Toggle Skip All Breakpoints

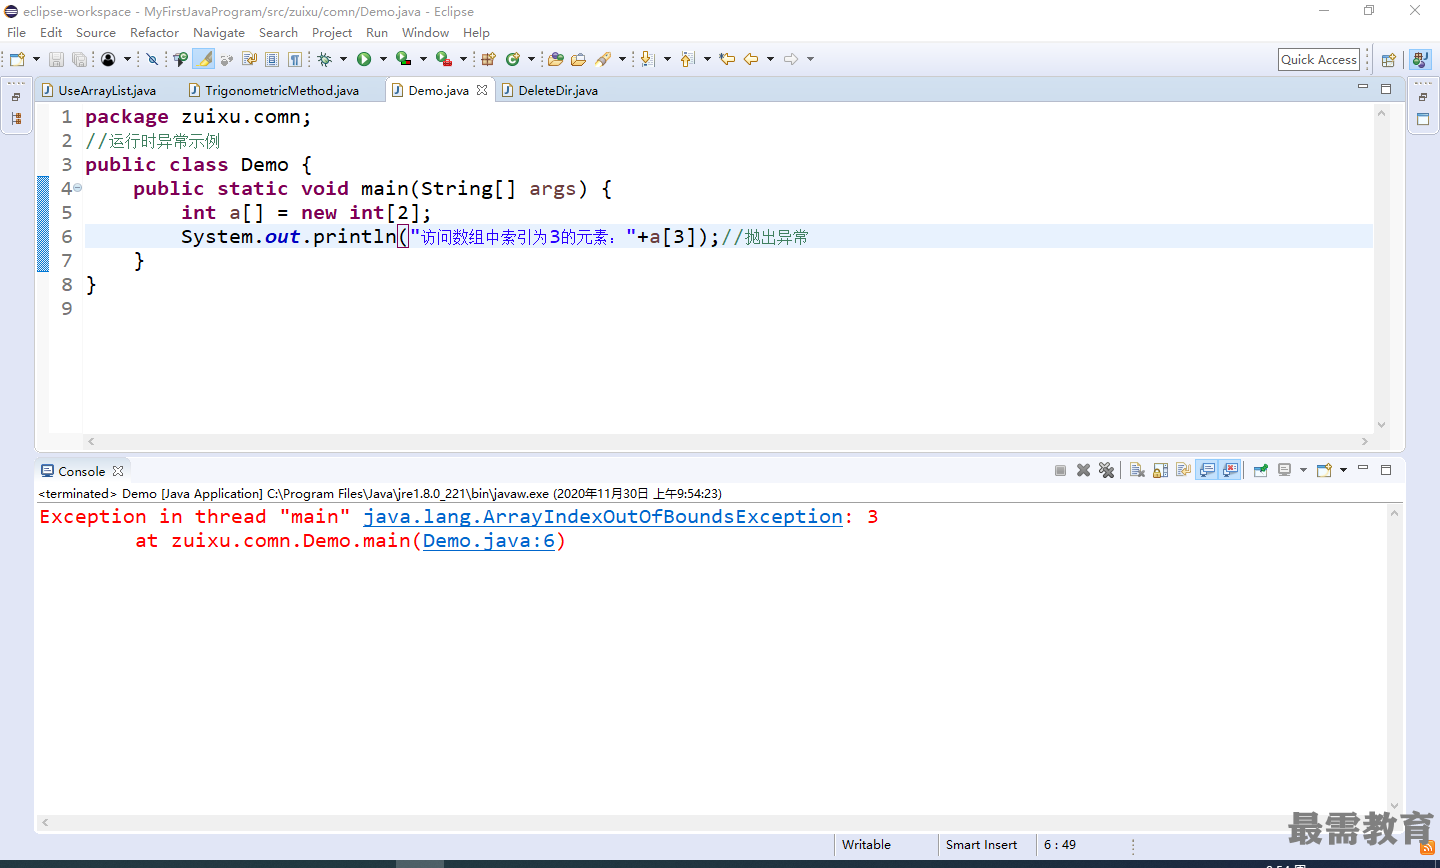tap(153, 59)
